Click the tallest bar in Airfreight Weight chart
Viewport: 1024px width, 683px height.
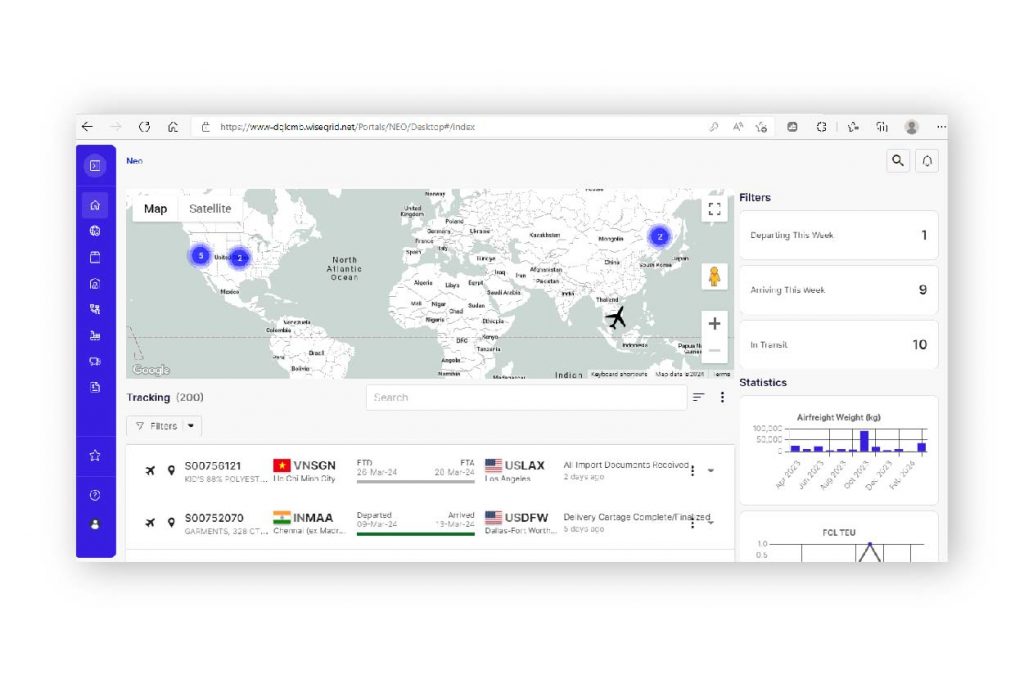point(863,441)
